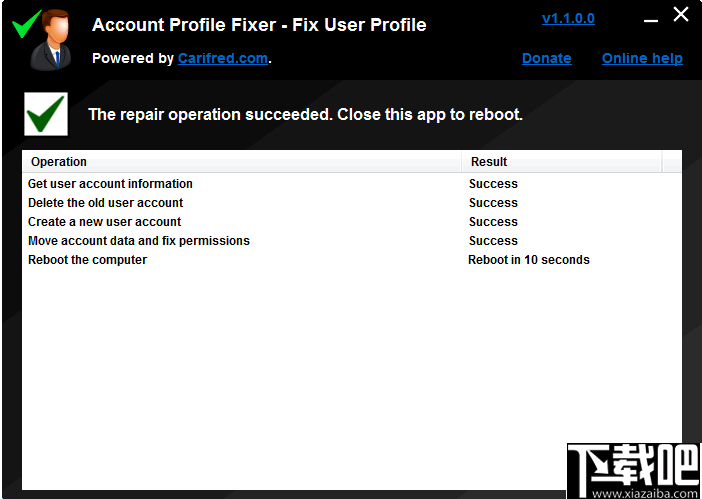Viewport: 702px width, 499px height.
Task: Click the 'repair operation succeeded' status message
Action: coord(305,115)
